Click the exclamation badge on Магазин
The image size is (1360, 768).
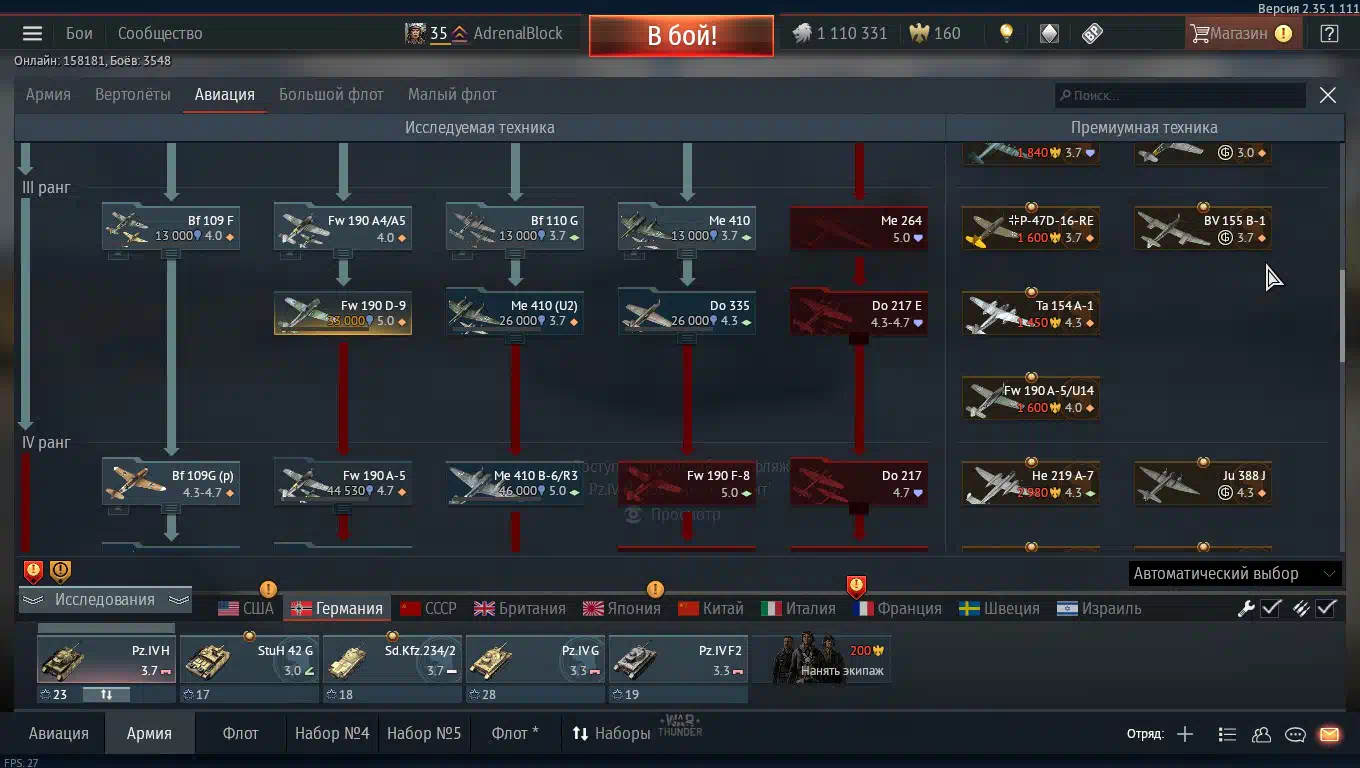1283,33
